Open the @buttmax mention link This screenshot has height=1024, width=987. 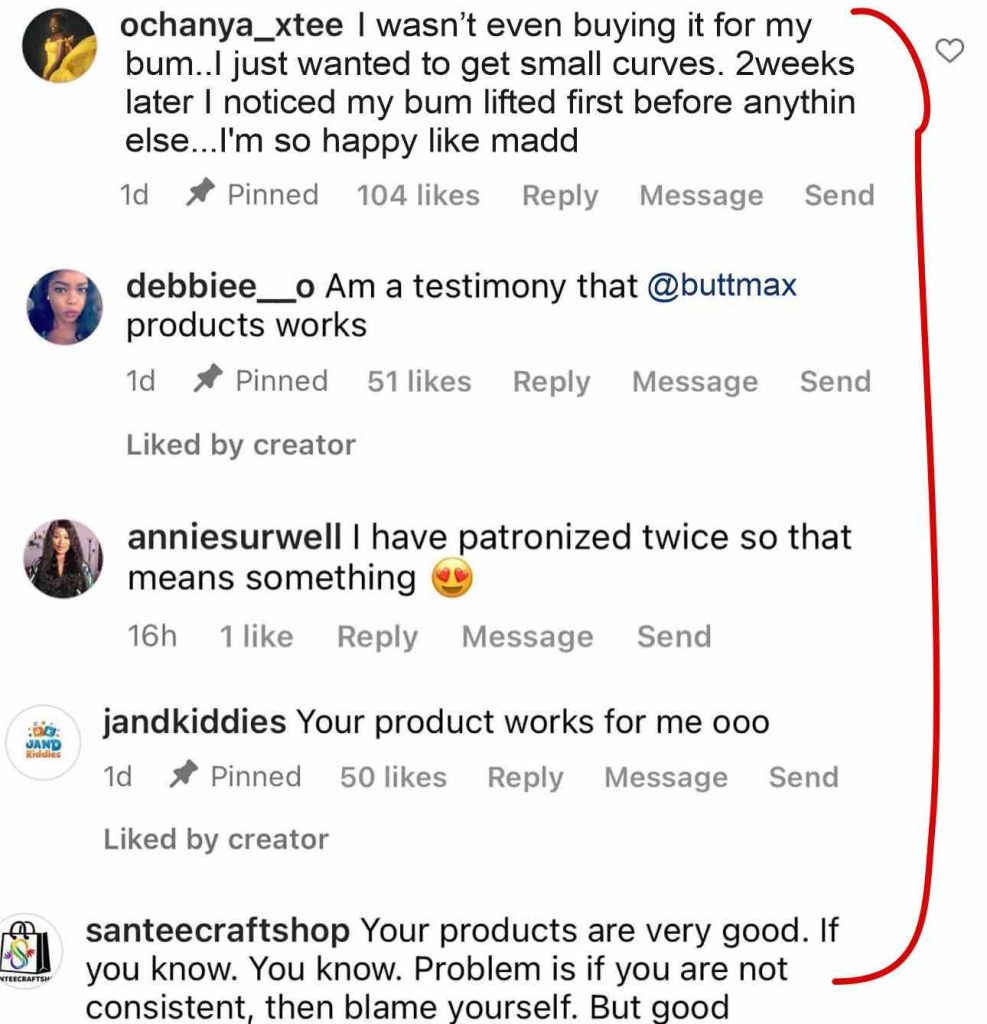tap(722, 287)
